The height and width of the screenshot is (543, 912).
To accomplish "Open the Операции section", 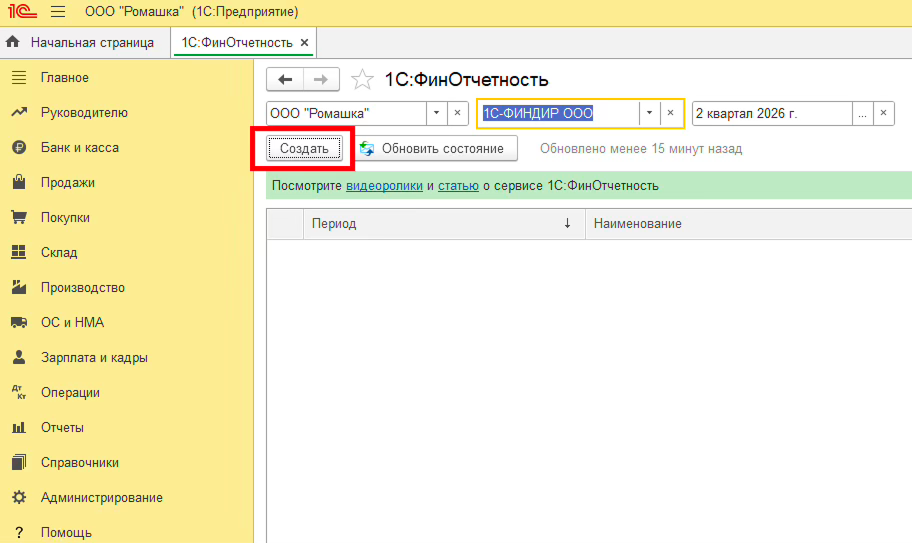I will tap(70, 392).
